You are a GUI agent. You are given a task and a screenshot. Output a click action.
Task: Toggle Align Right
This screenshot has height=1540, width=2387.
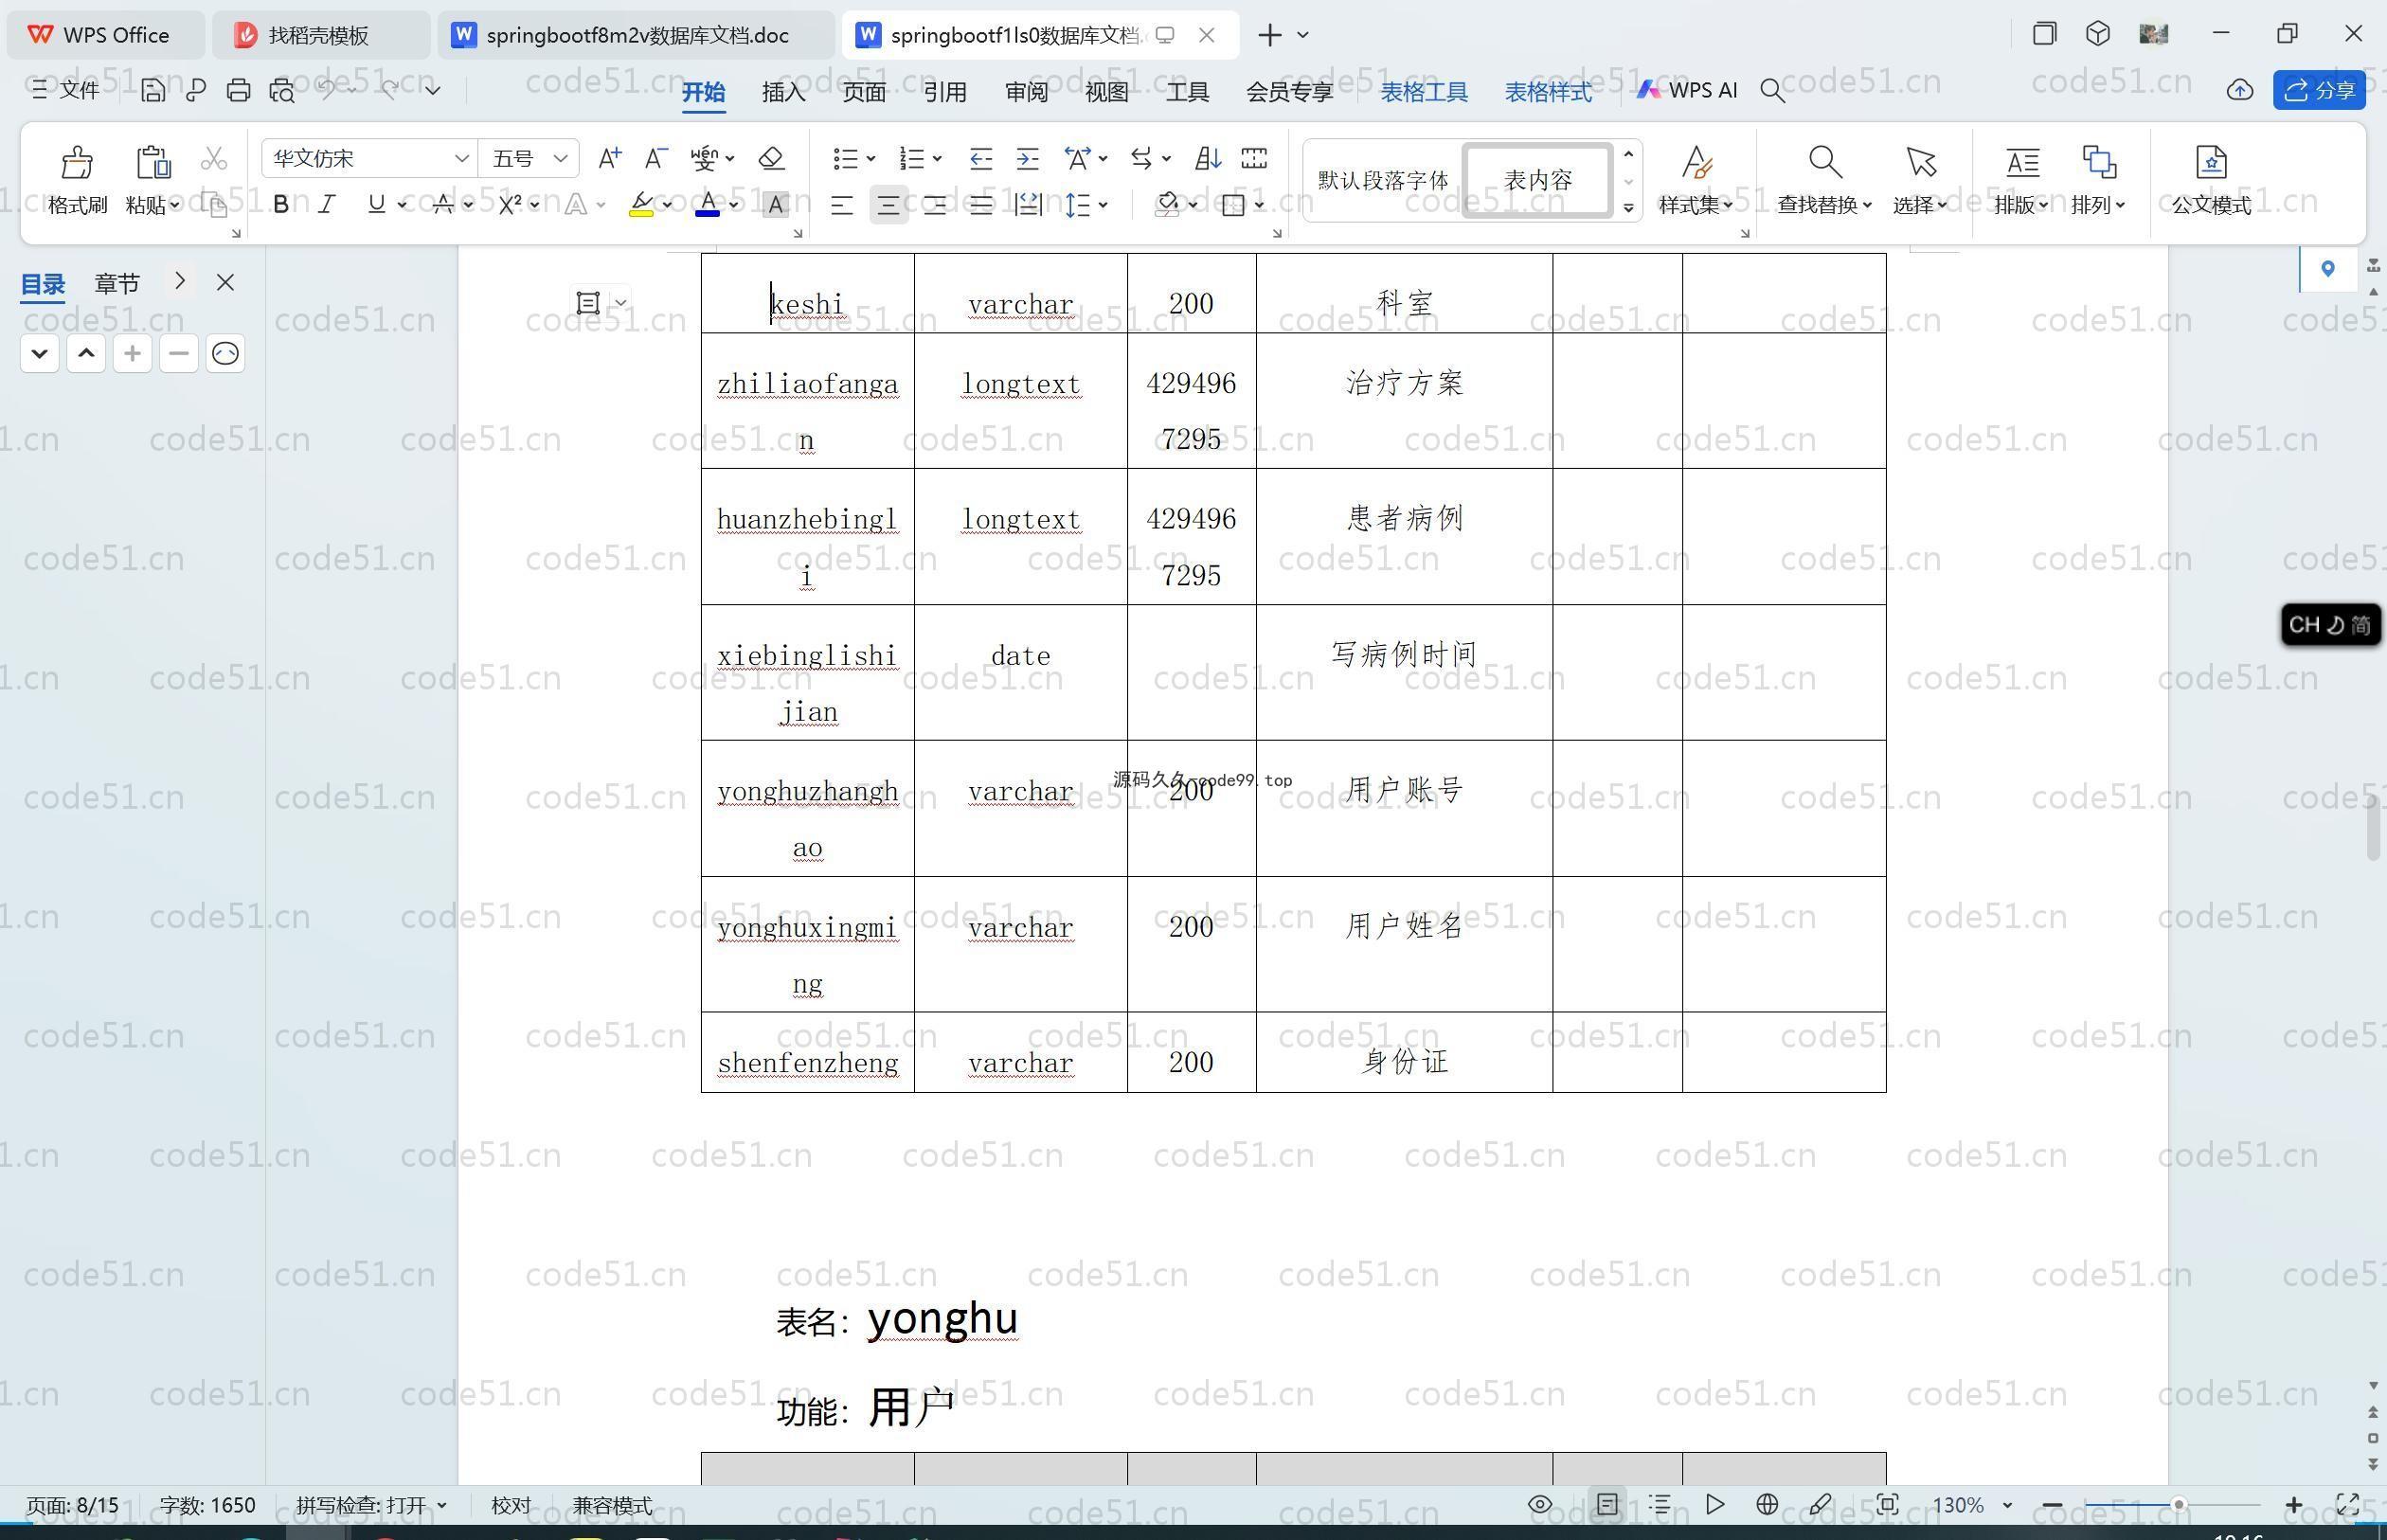[935, 205]
